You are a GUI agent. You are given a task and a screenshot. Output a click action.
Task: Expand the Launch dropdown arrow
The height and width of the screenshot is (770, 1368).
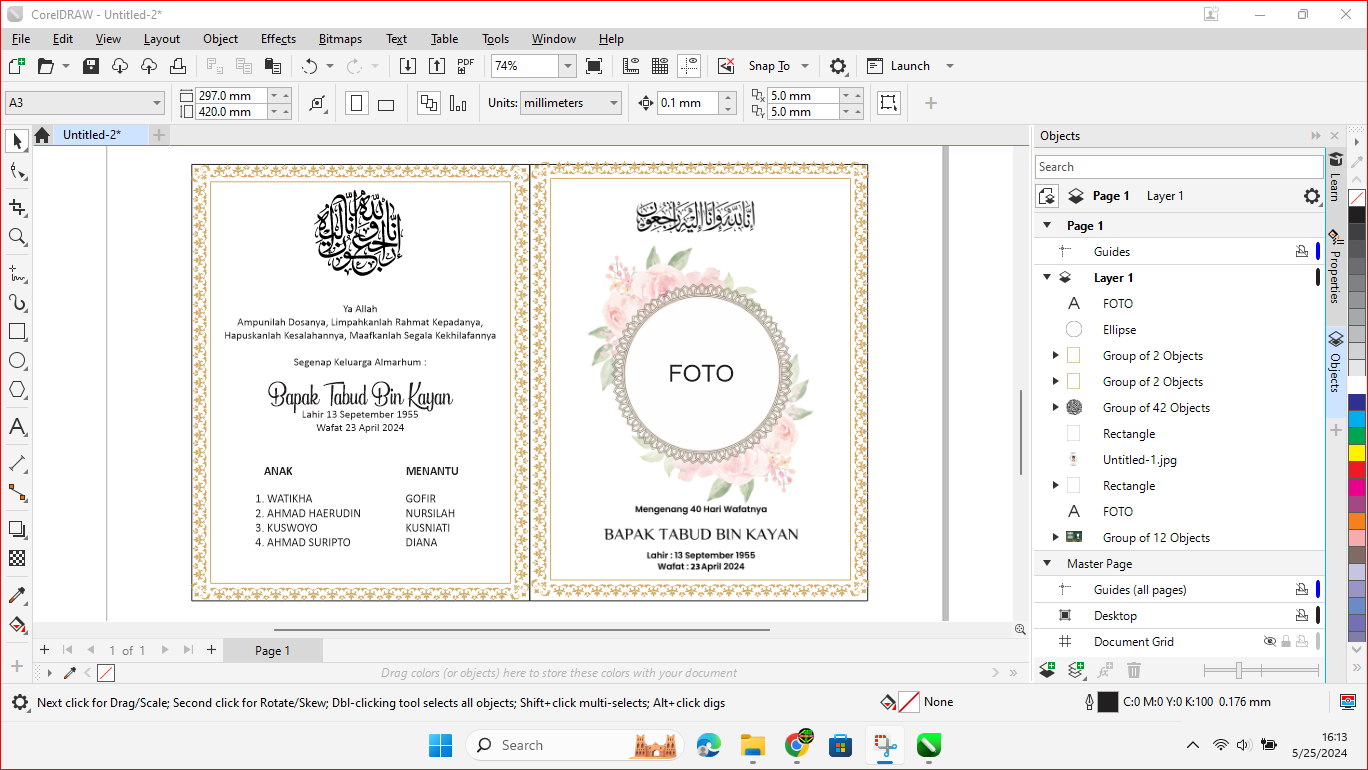(950, 66)
